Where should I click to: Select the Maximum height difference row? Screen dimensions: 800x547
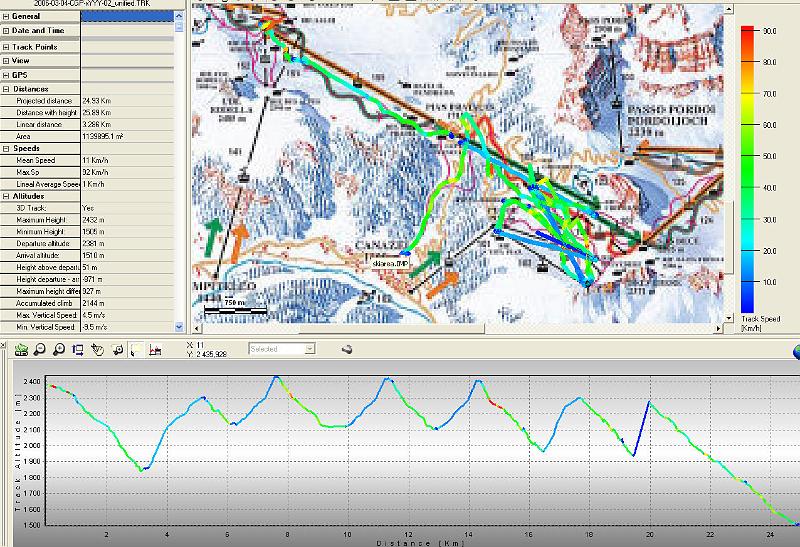coord(87,291)
